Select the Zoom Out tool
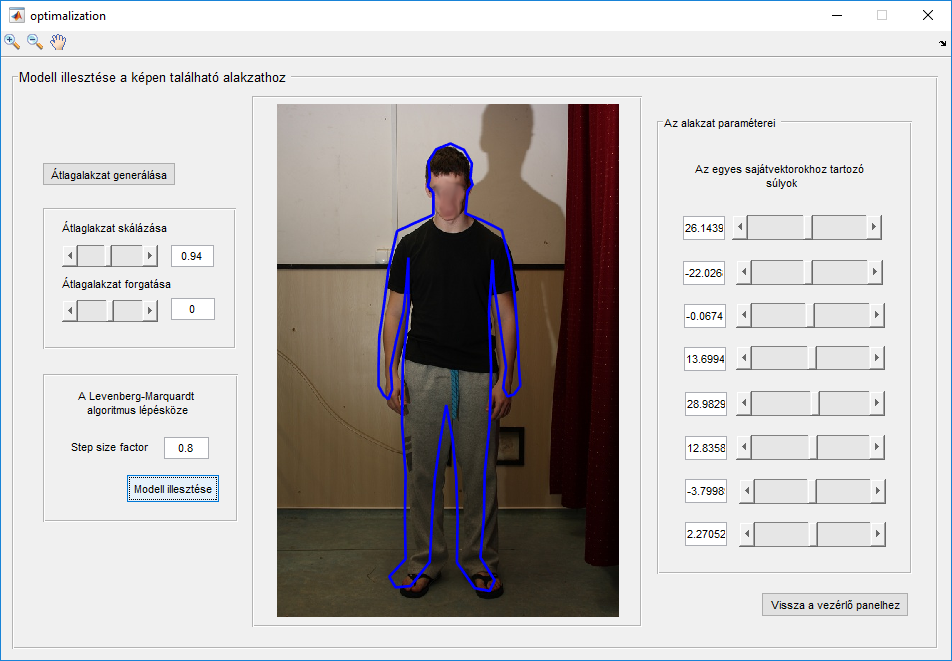 (35, 42)
